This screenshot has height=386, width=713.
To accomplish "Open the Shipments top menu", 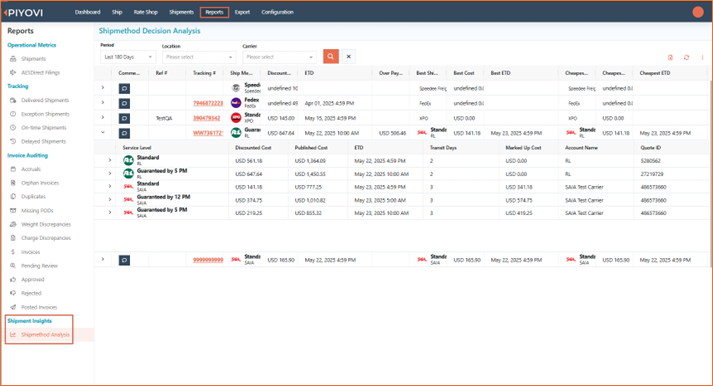I will point(181,12).
